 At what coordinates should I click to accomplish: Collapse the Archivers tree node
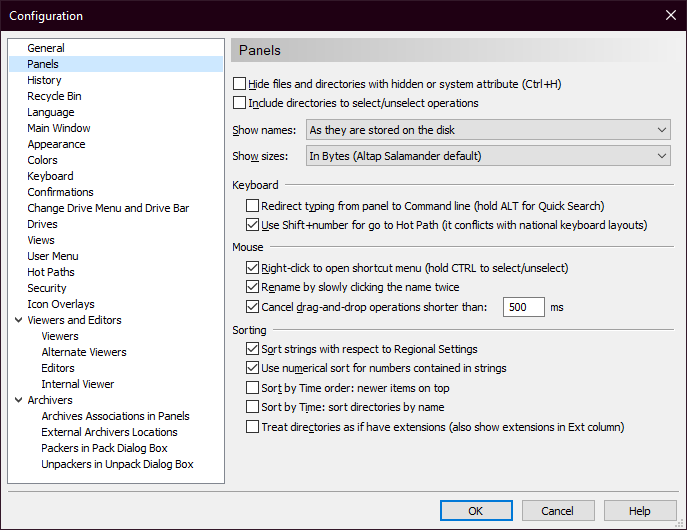(18, 401)
